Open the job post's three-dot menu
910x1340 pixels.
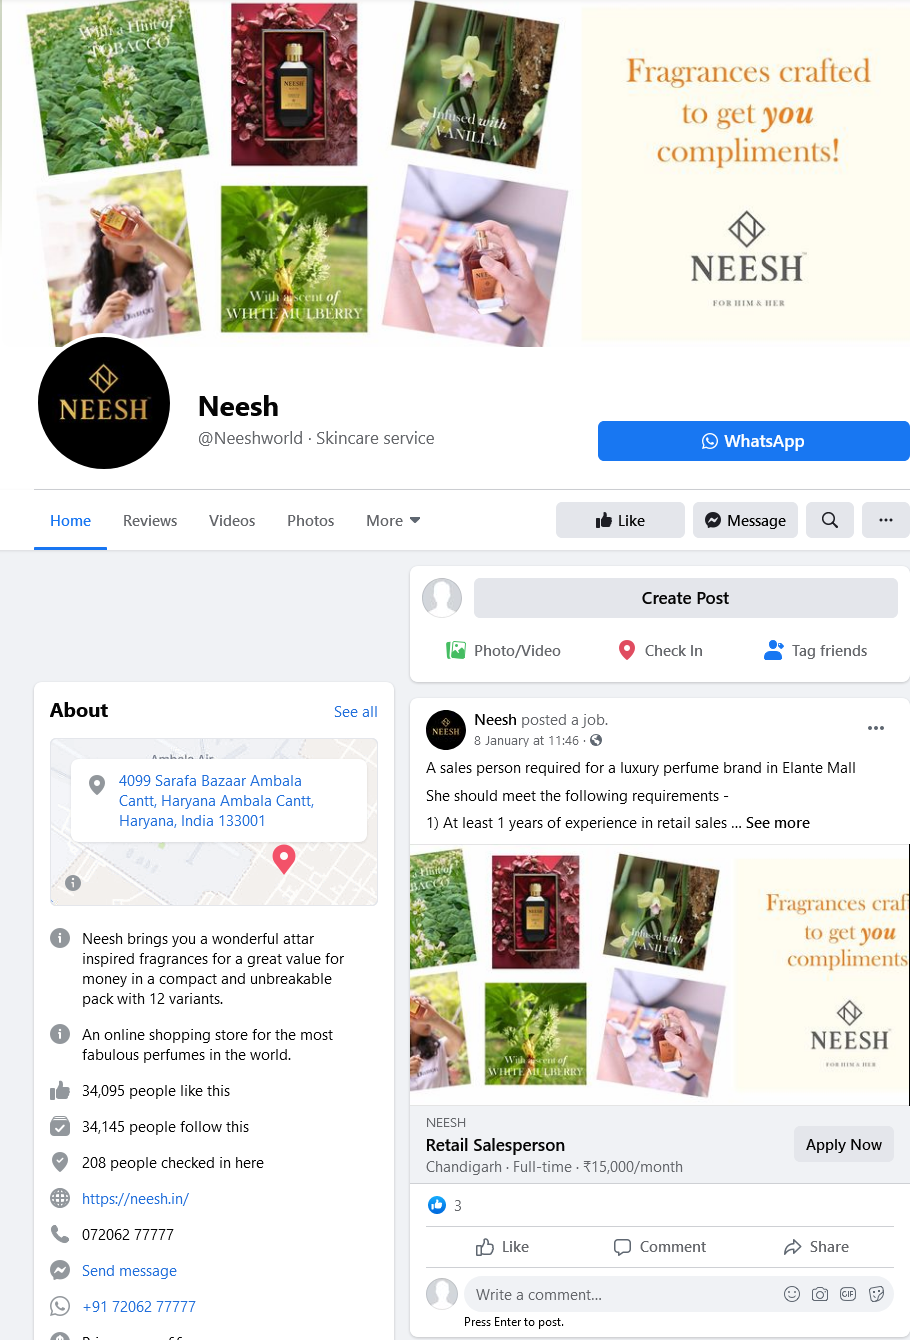tap(876, 728)
